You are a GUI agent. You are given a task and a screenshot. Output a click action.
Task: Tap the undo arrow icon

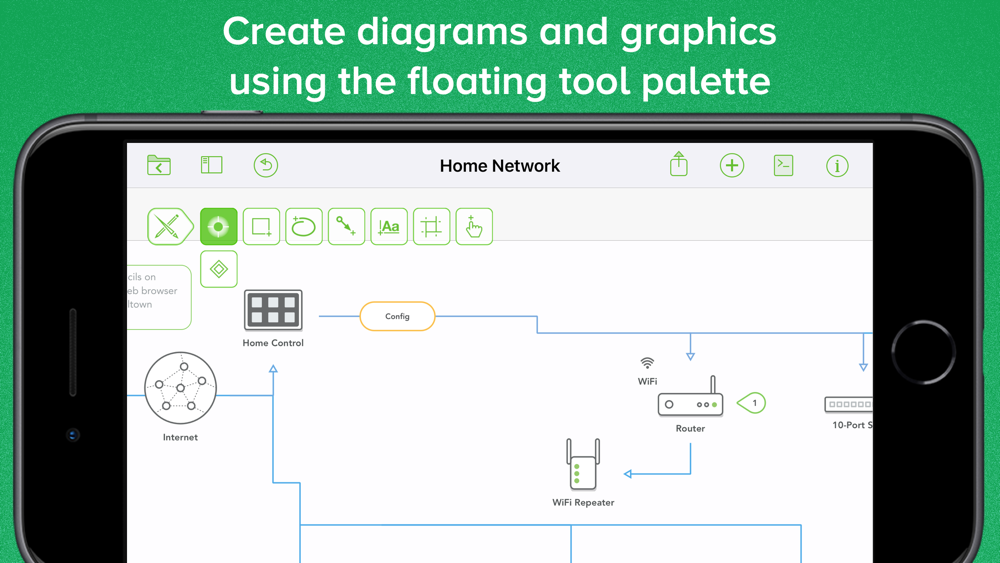pos(265,165)
